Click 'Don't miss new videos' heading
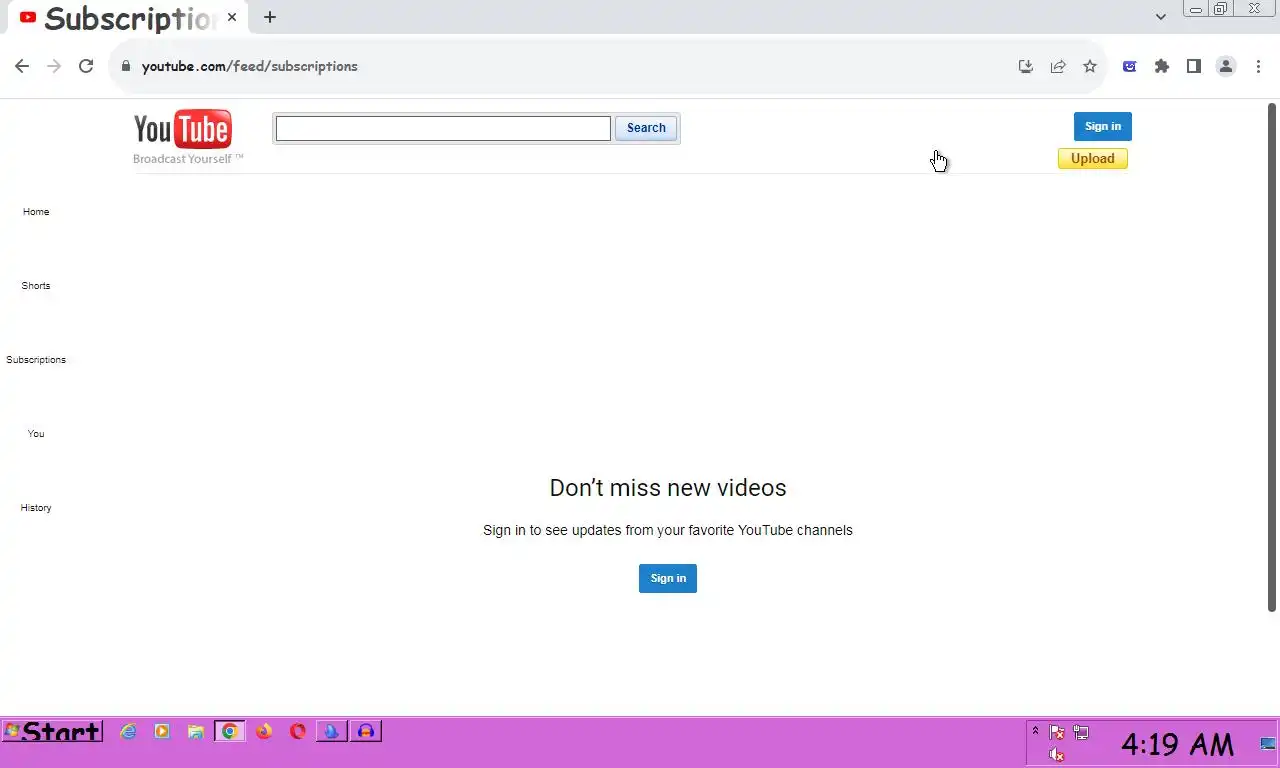The height and width of the screenshot is (768, 1280). tap(668, 488)
